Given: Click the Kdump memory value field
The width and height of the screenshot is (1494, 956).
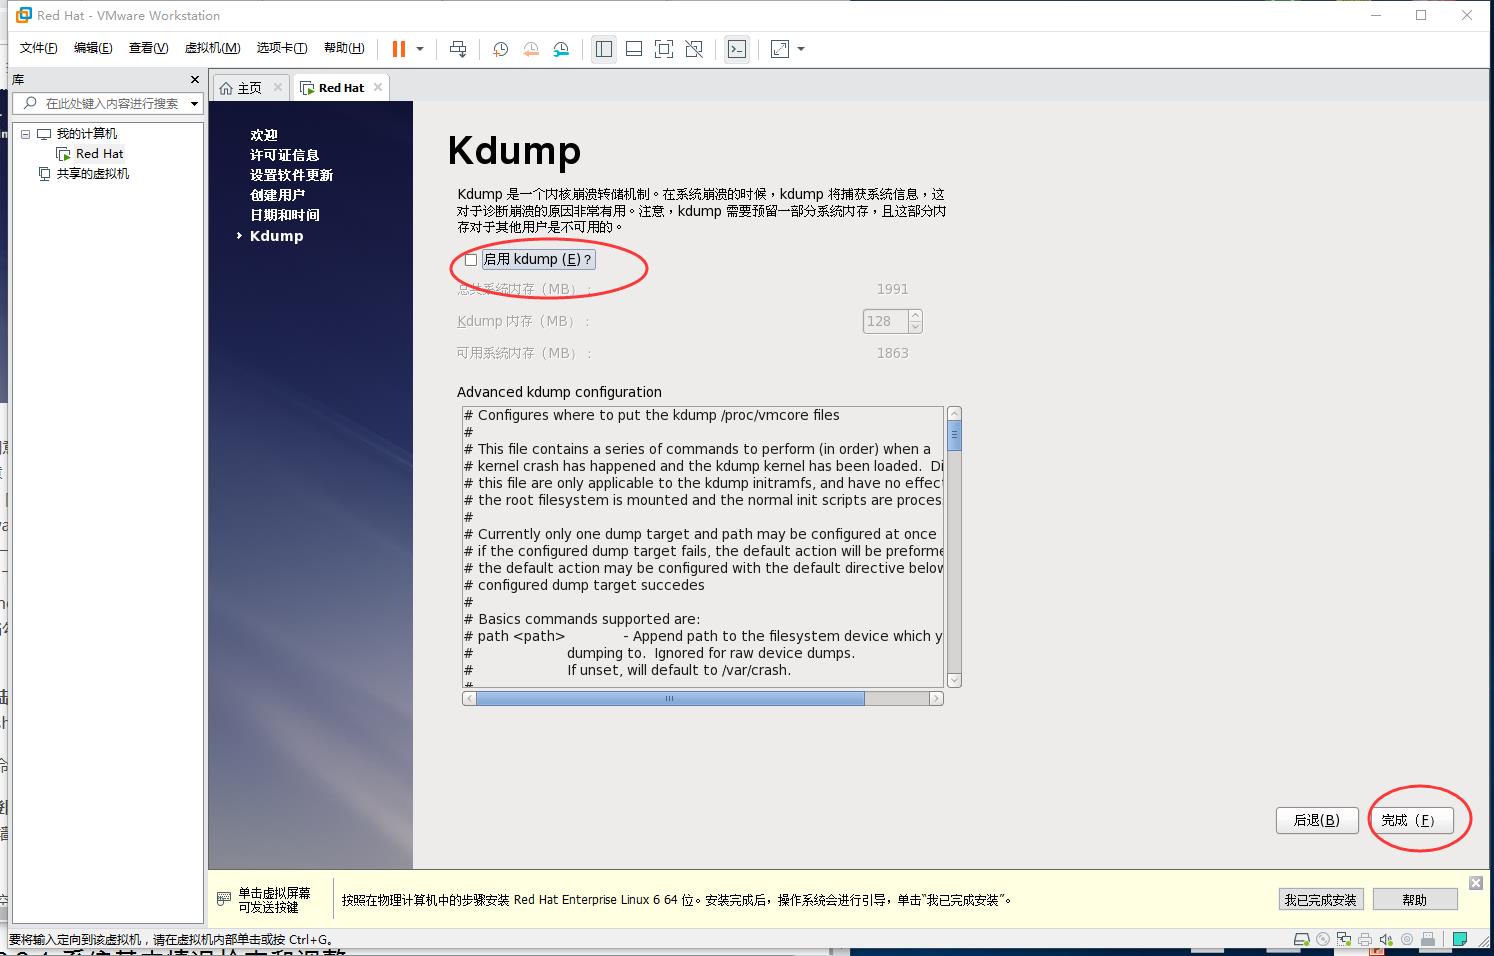Looking at the screenshot, I should point(885,321).
